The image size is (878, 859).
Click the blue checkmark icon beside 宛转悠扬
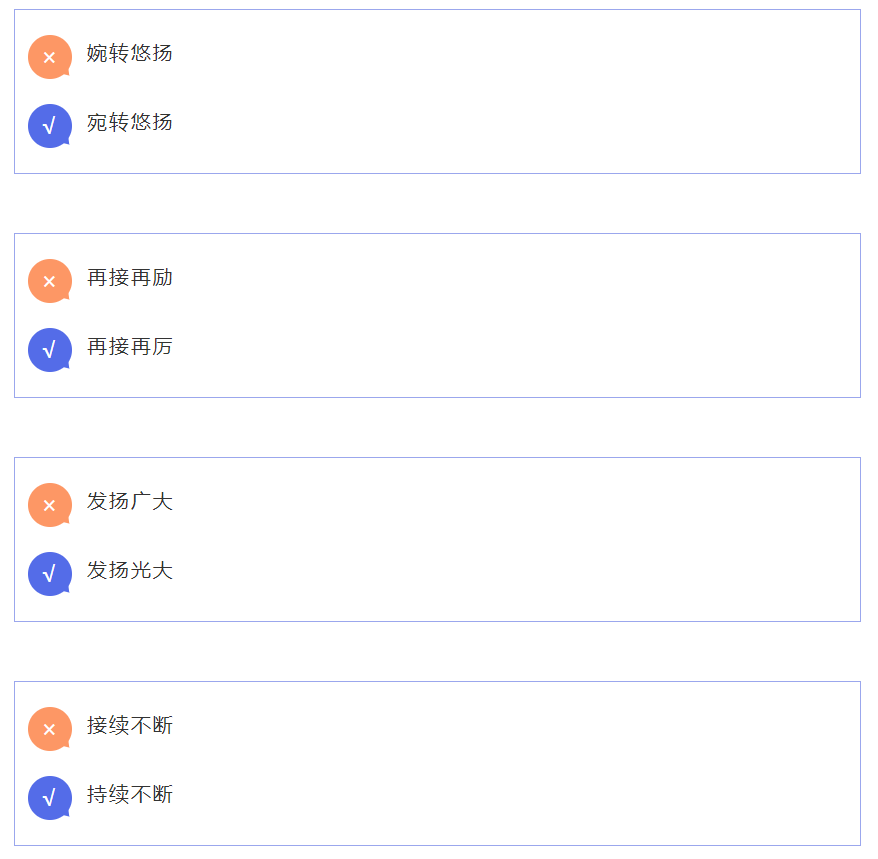click(x=49, y=126)
